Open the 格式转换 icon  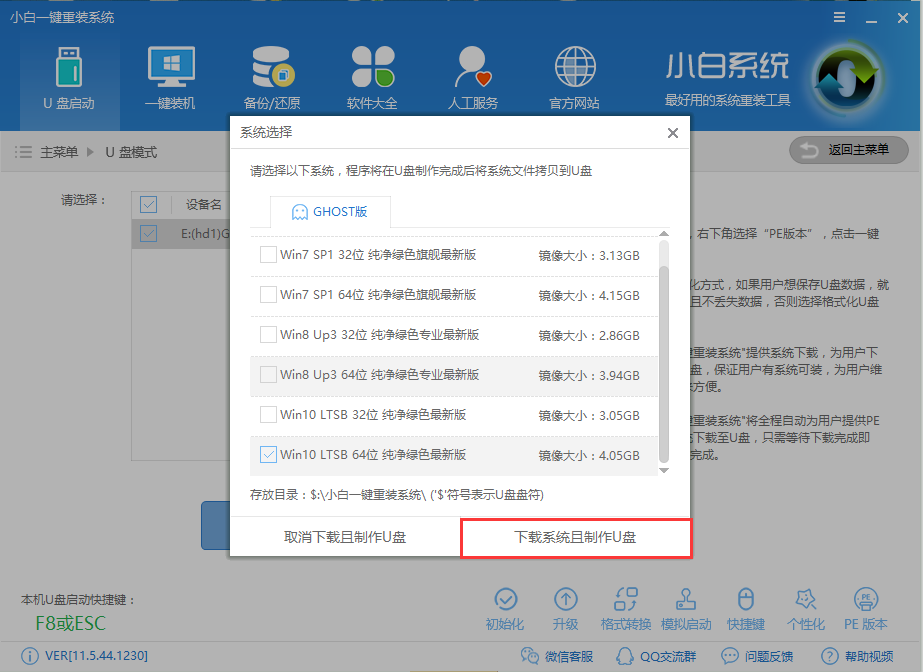coord(627,600)
